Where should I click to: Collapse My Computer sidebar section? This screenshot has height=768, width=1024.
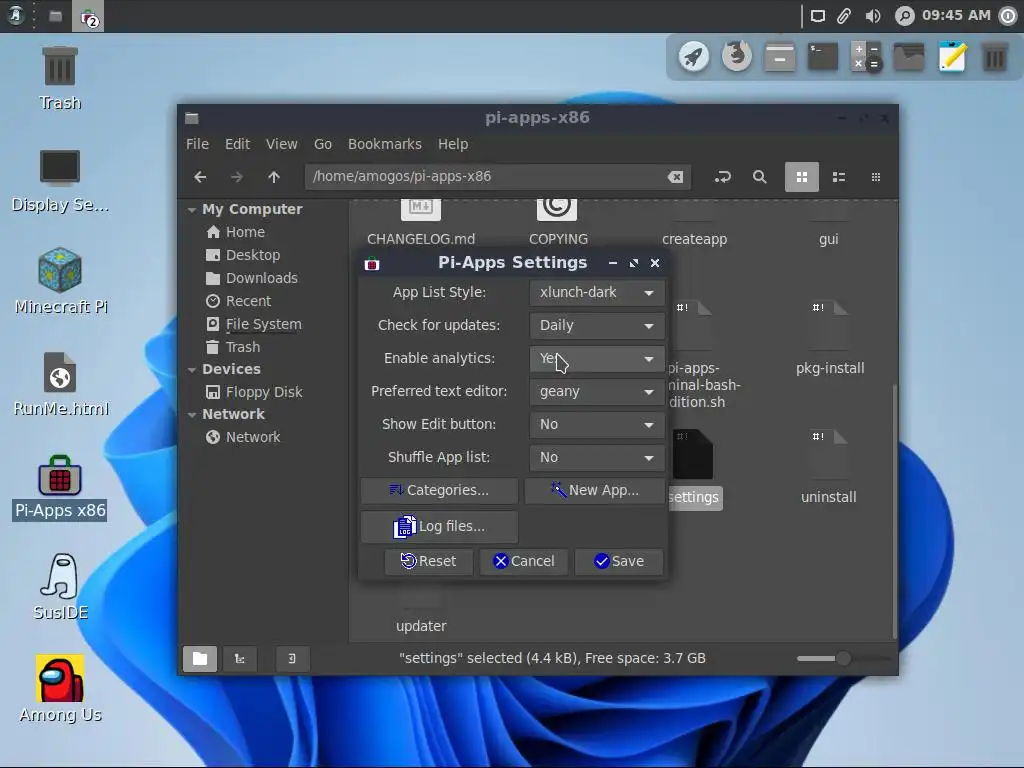pyautogui.click(x=192, y=210)
